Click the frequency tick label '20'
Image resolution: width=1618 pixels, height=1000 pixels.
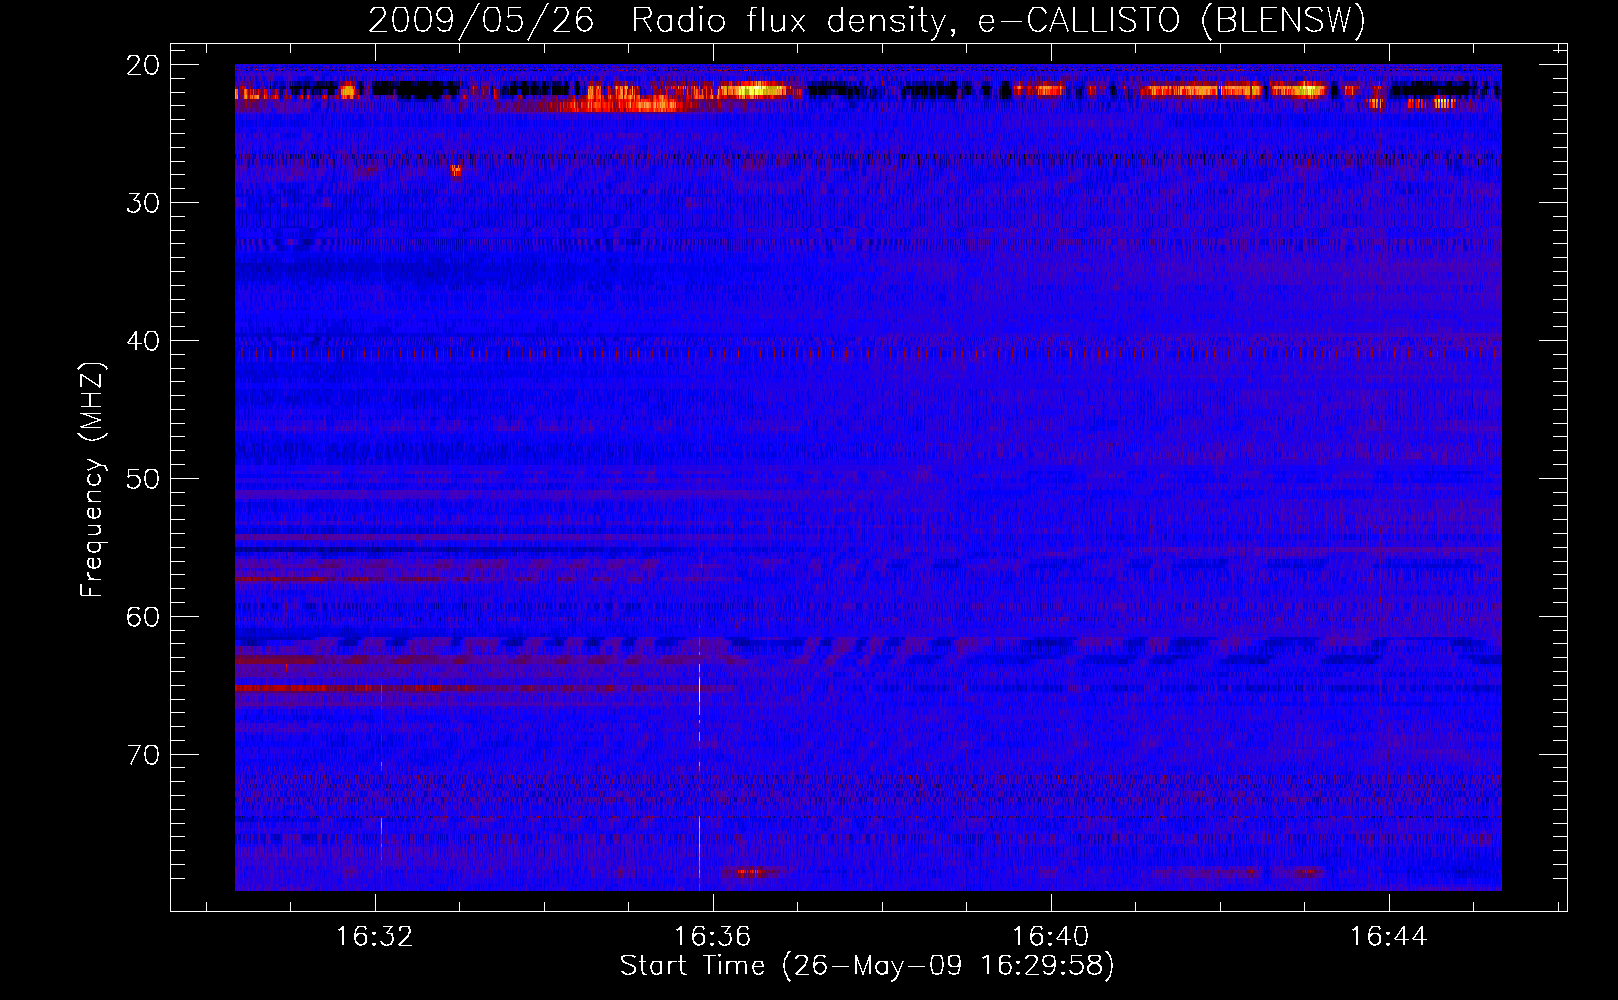(x=145, y=65)
